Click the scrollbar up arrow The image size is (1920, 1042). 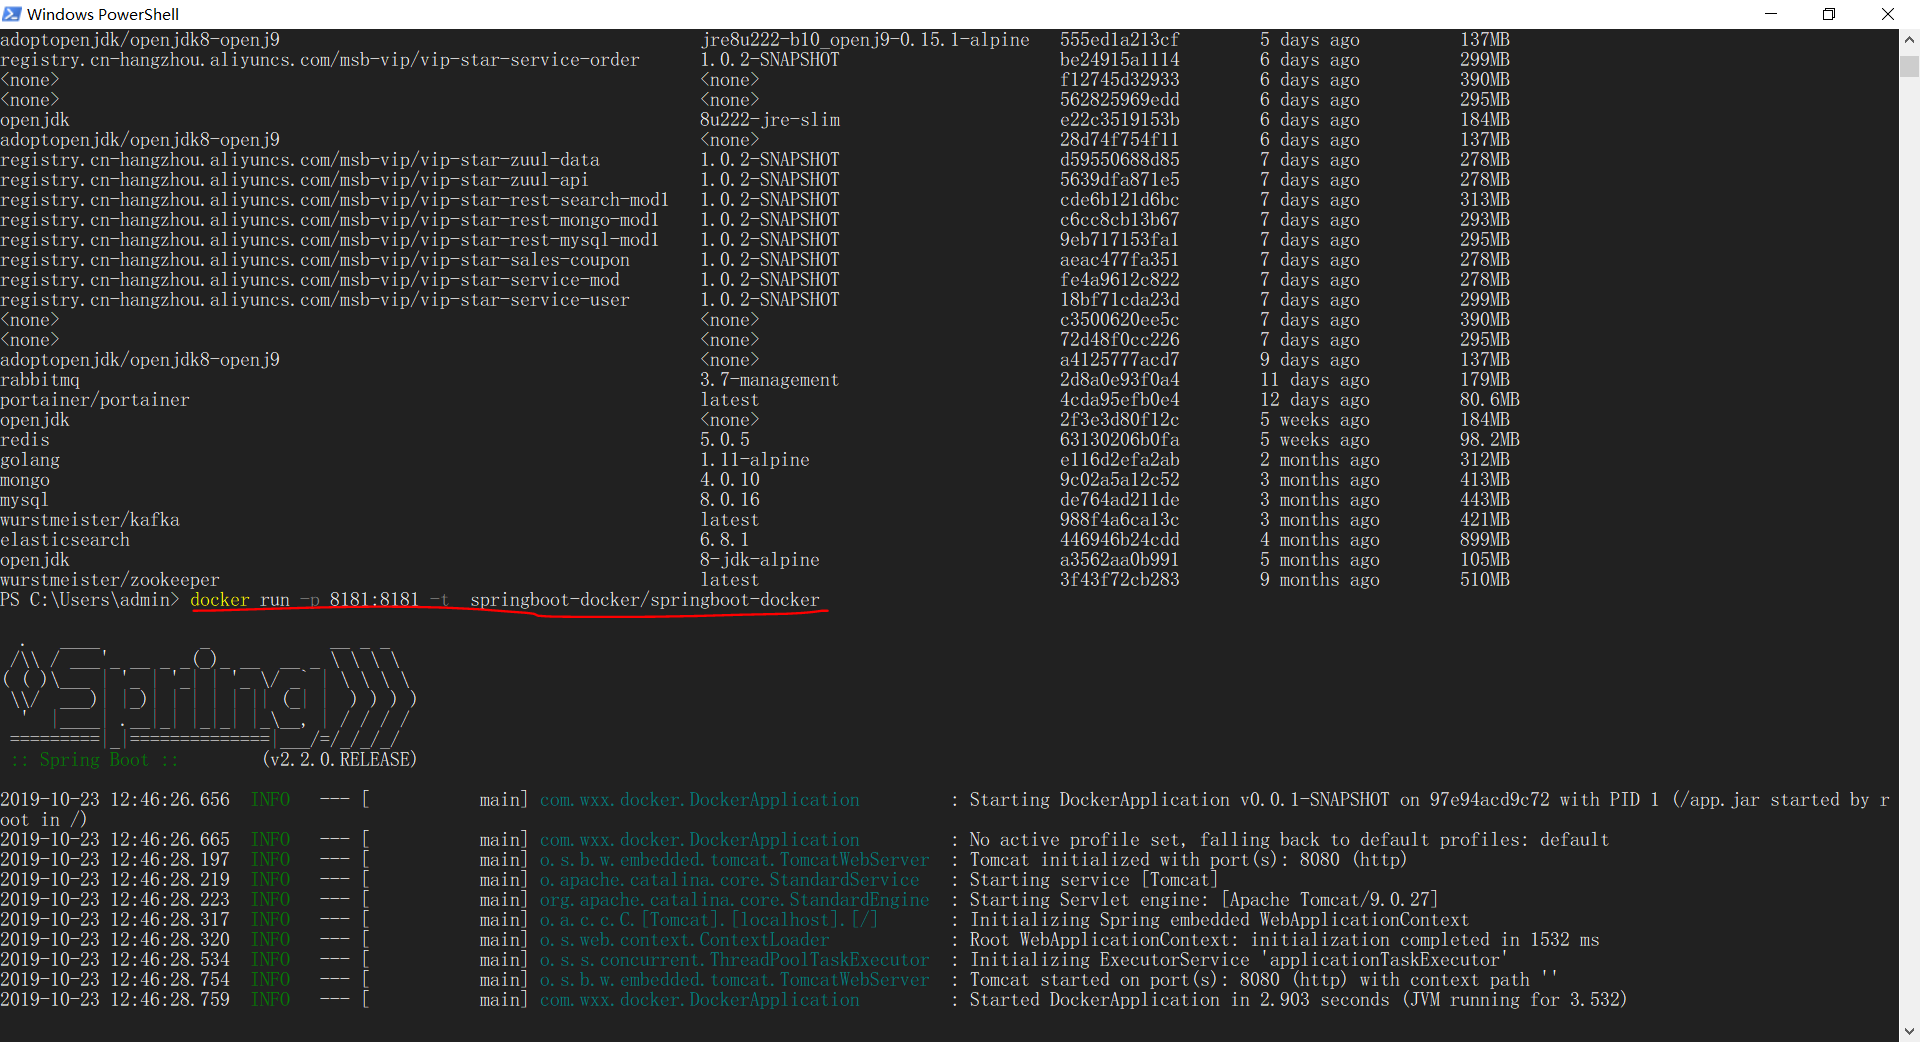1909,39
